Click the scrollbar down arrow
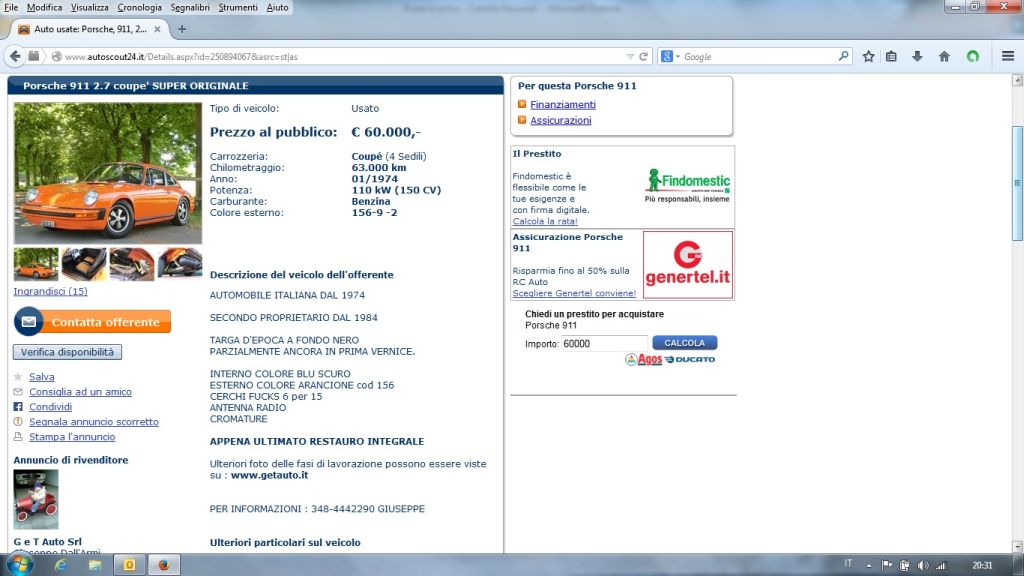 point(1017,547)
